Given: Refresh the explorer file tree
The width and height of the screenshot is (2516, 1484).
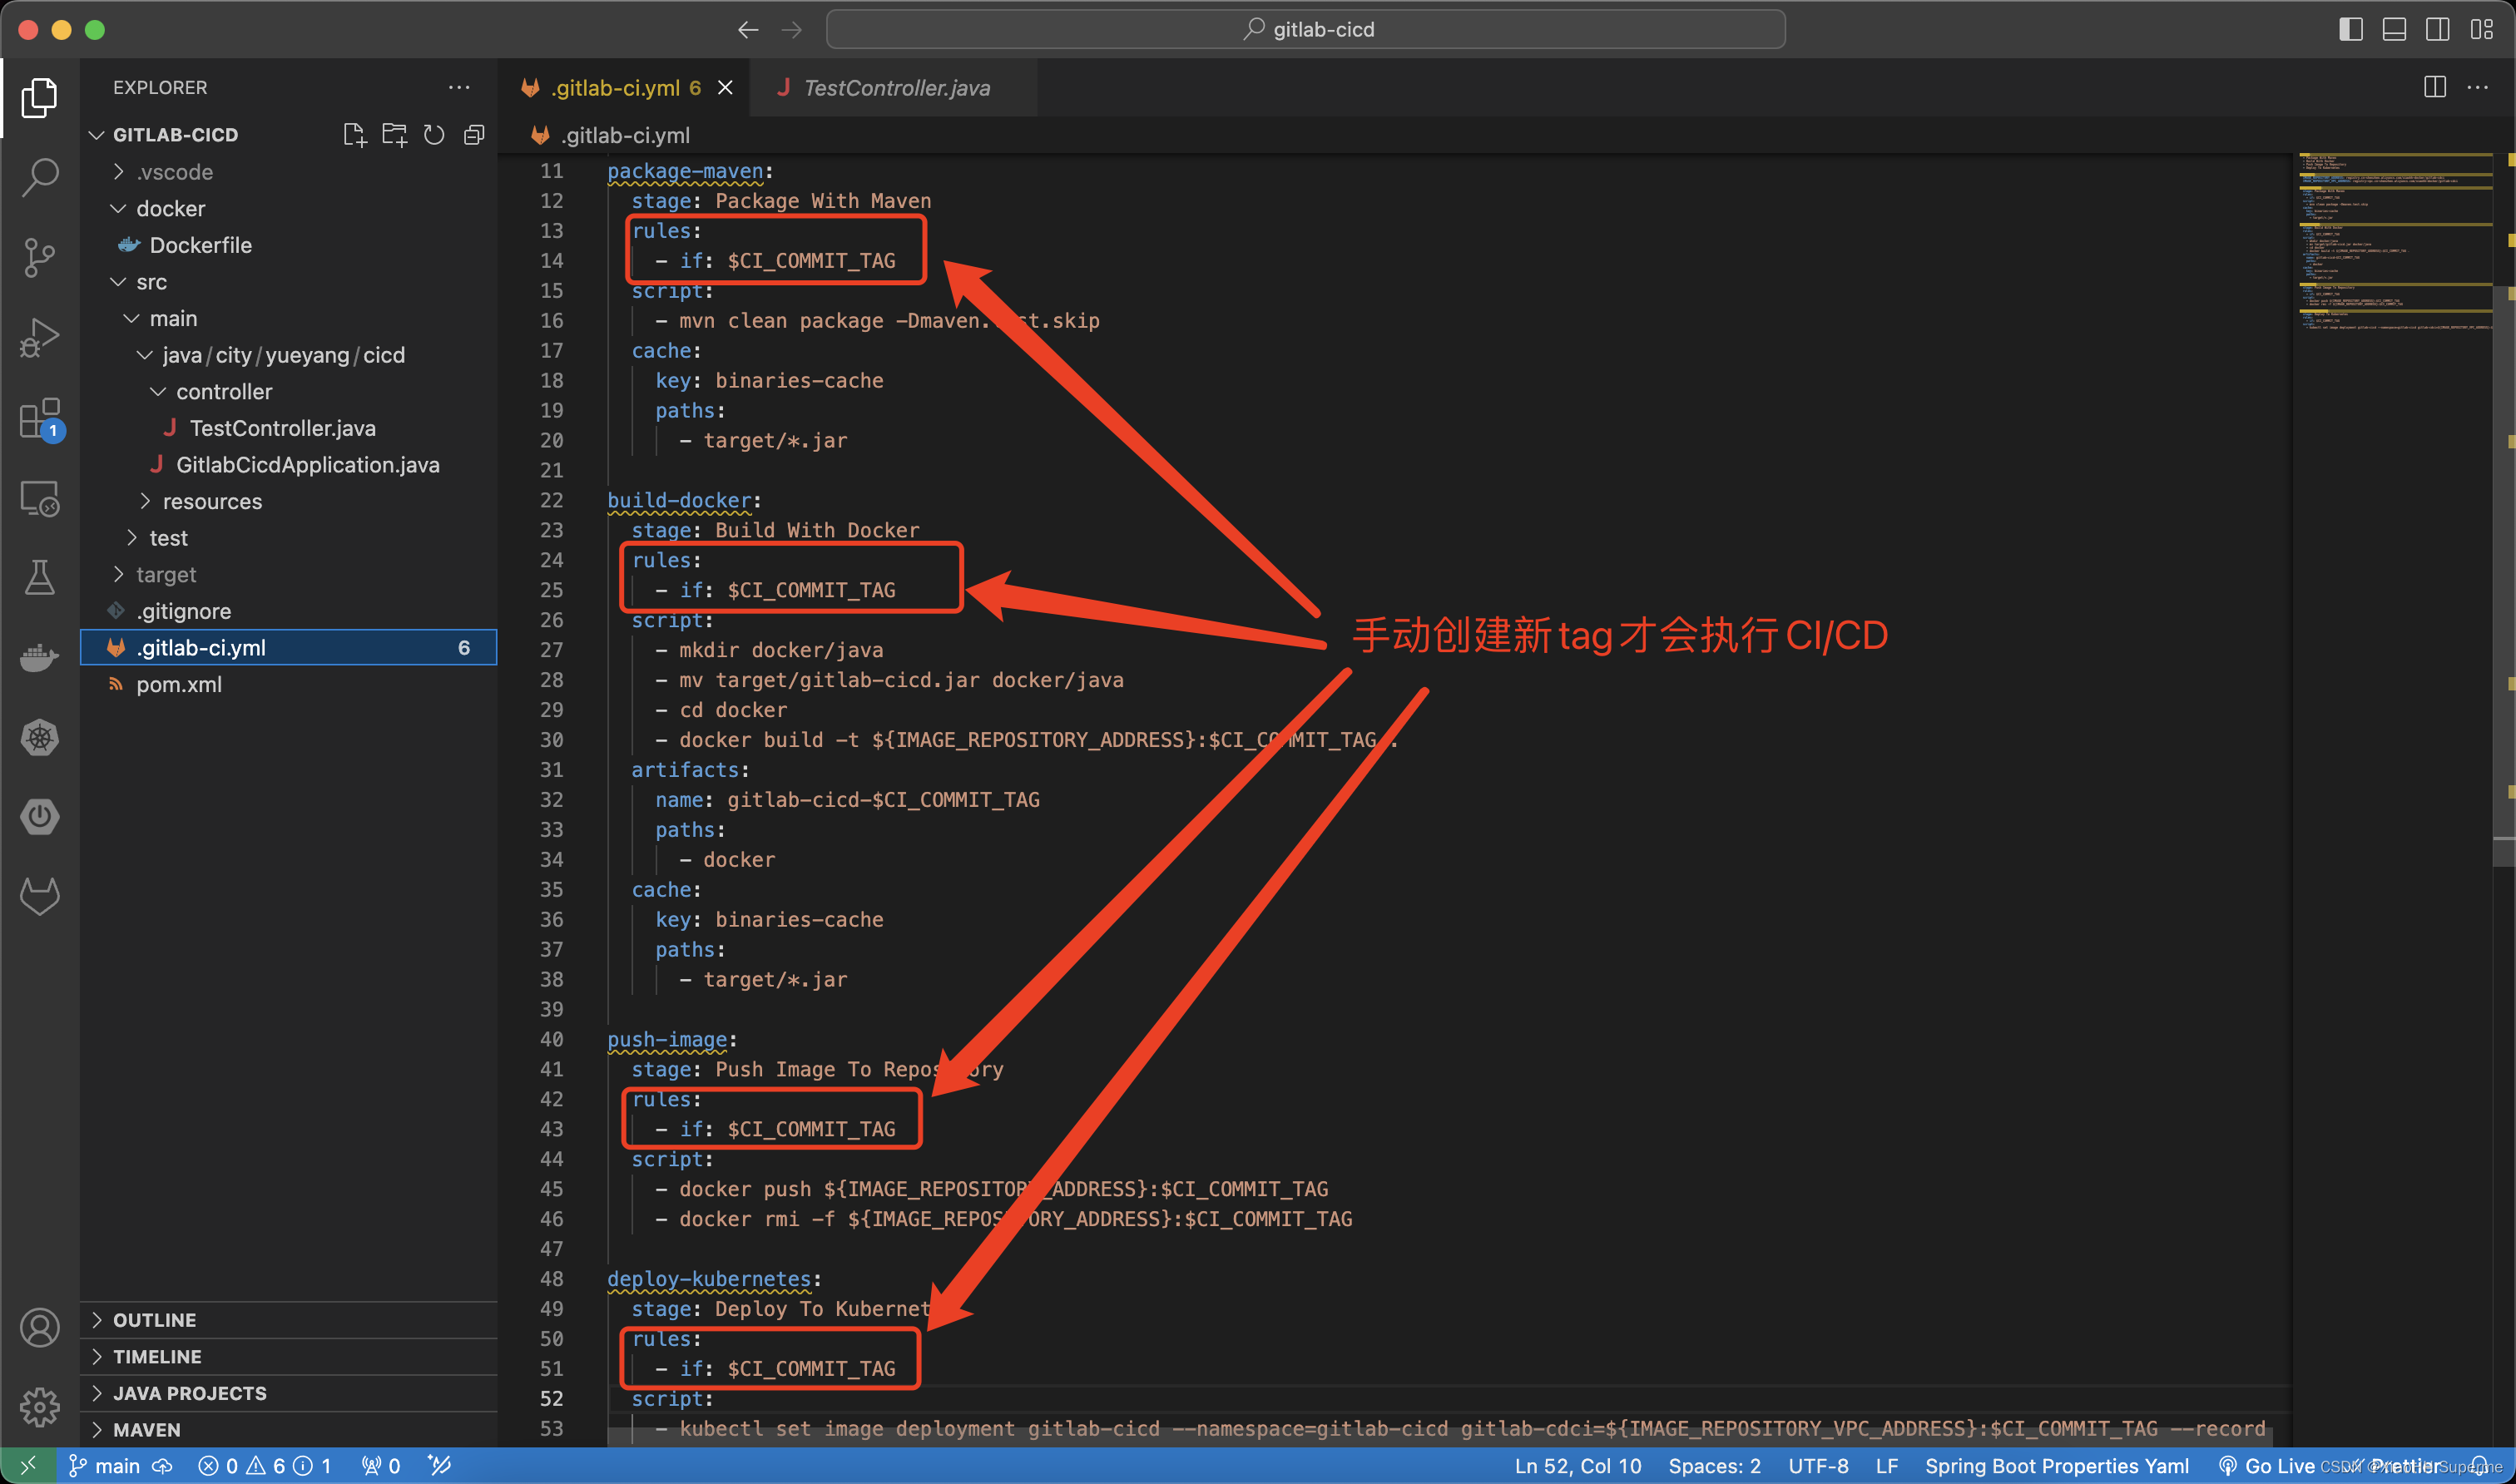Looking at the screenshot, I should (x=434, y=134).
